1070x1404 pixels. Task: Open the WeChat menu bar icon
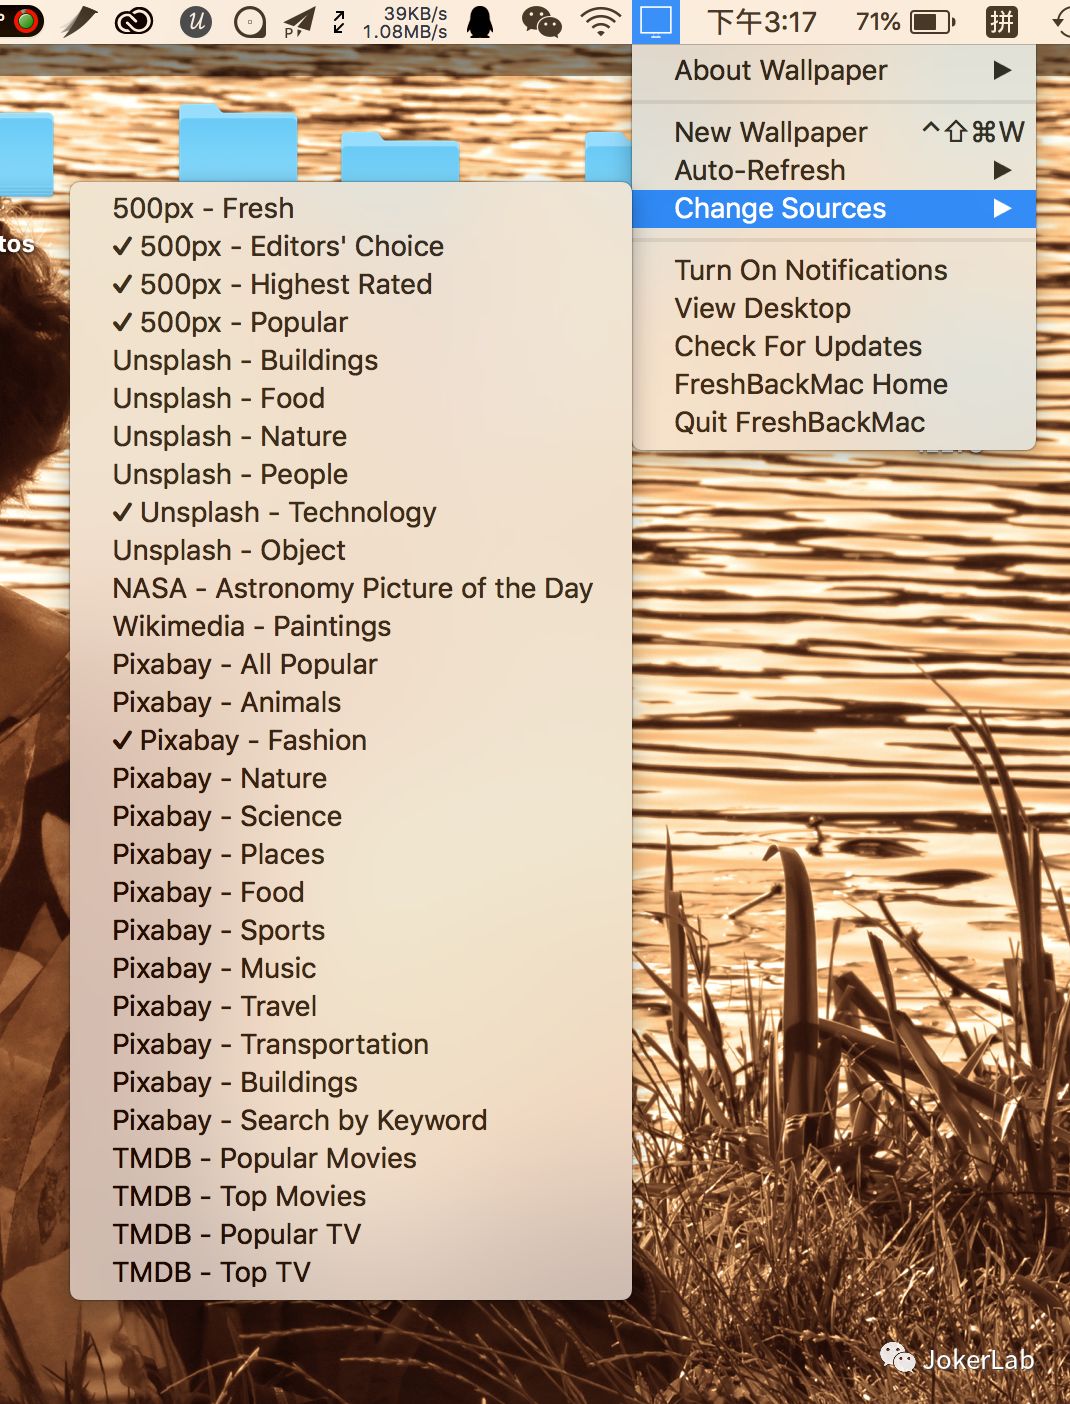coord(541,22)
